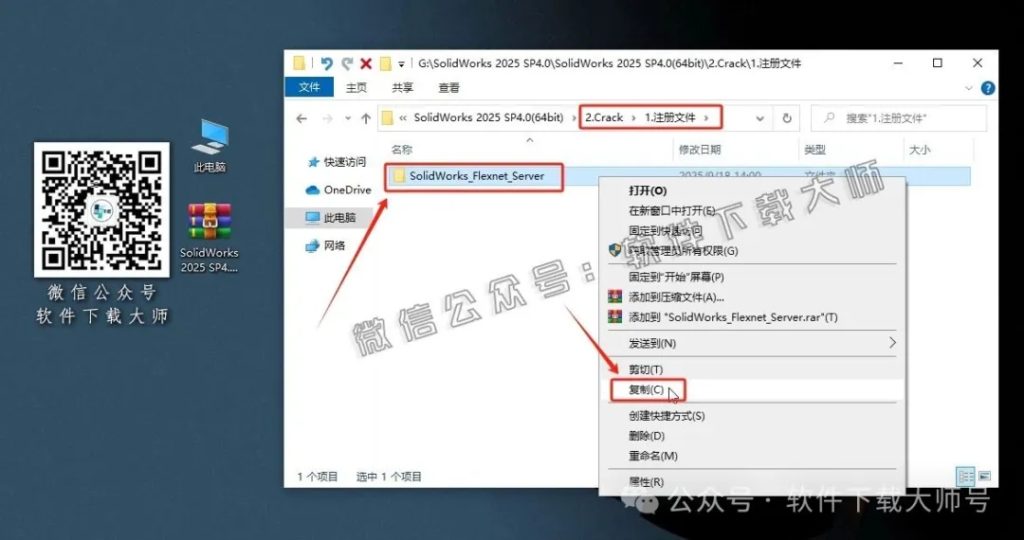This screenshot has height=540, width=1024.
Task: Choose 添加到 SolidWorks_Flexnet_Server.rar menu entry
Action: click(x=752, y=317)
